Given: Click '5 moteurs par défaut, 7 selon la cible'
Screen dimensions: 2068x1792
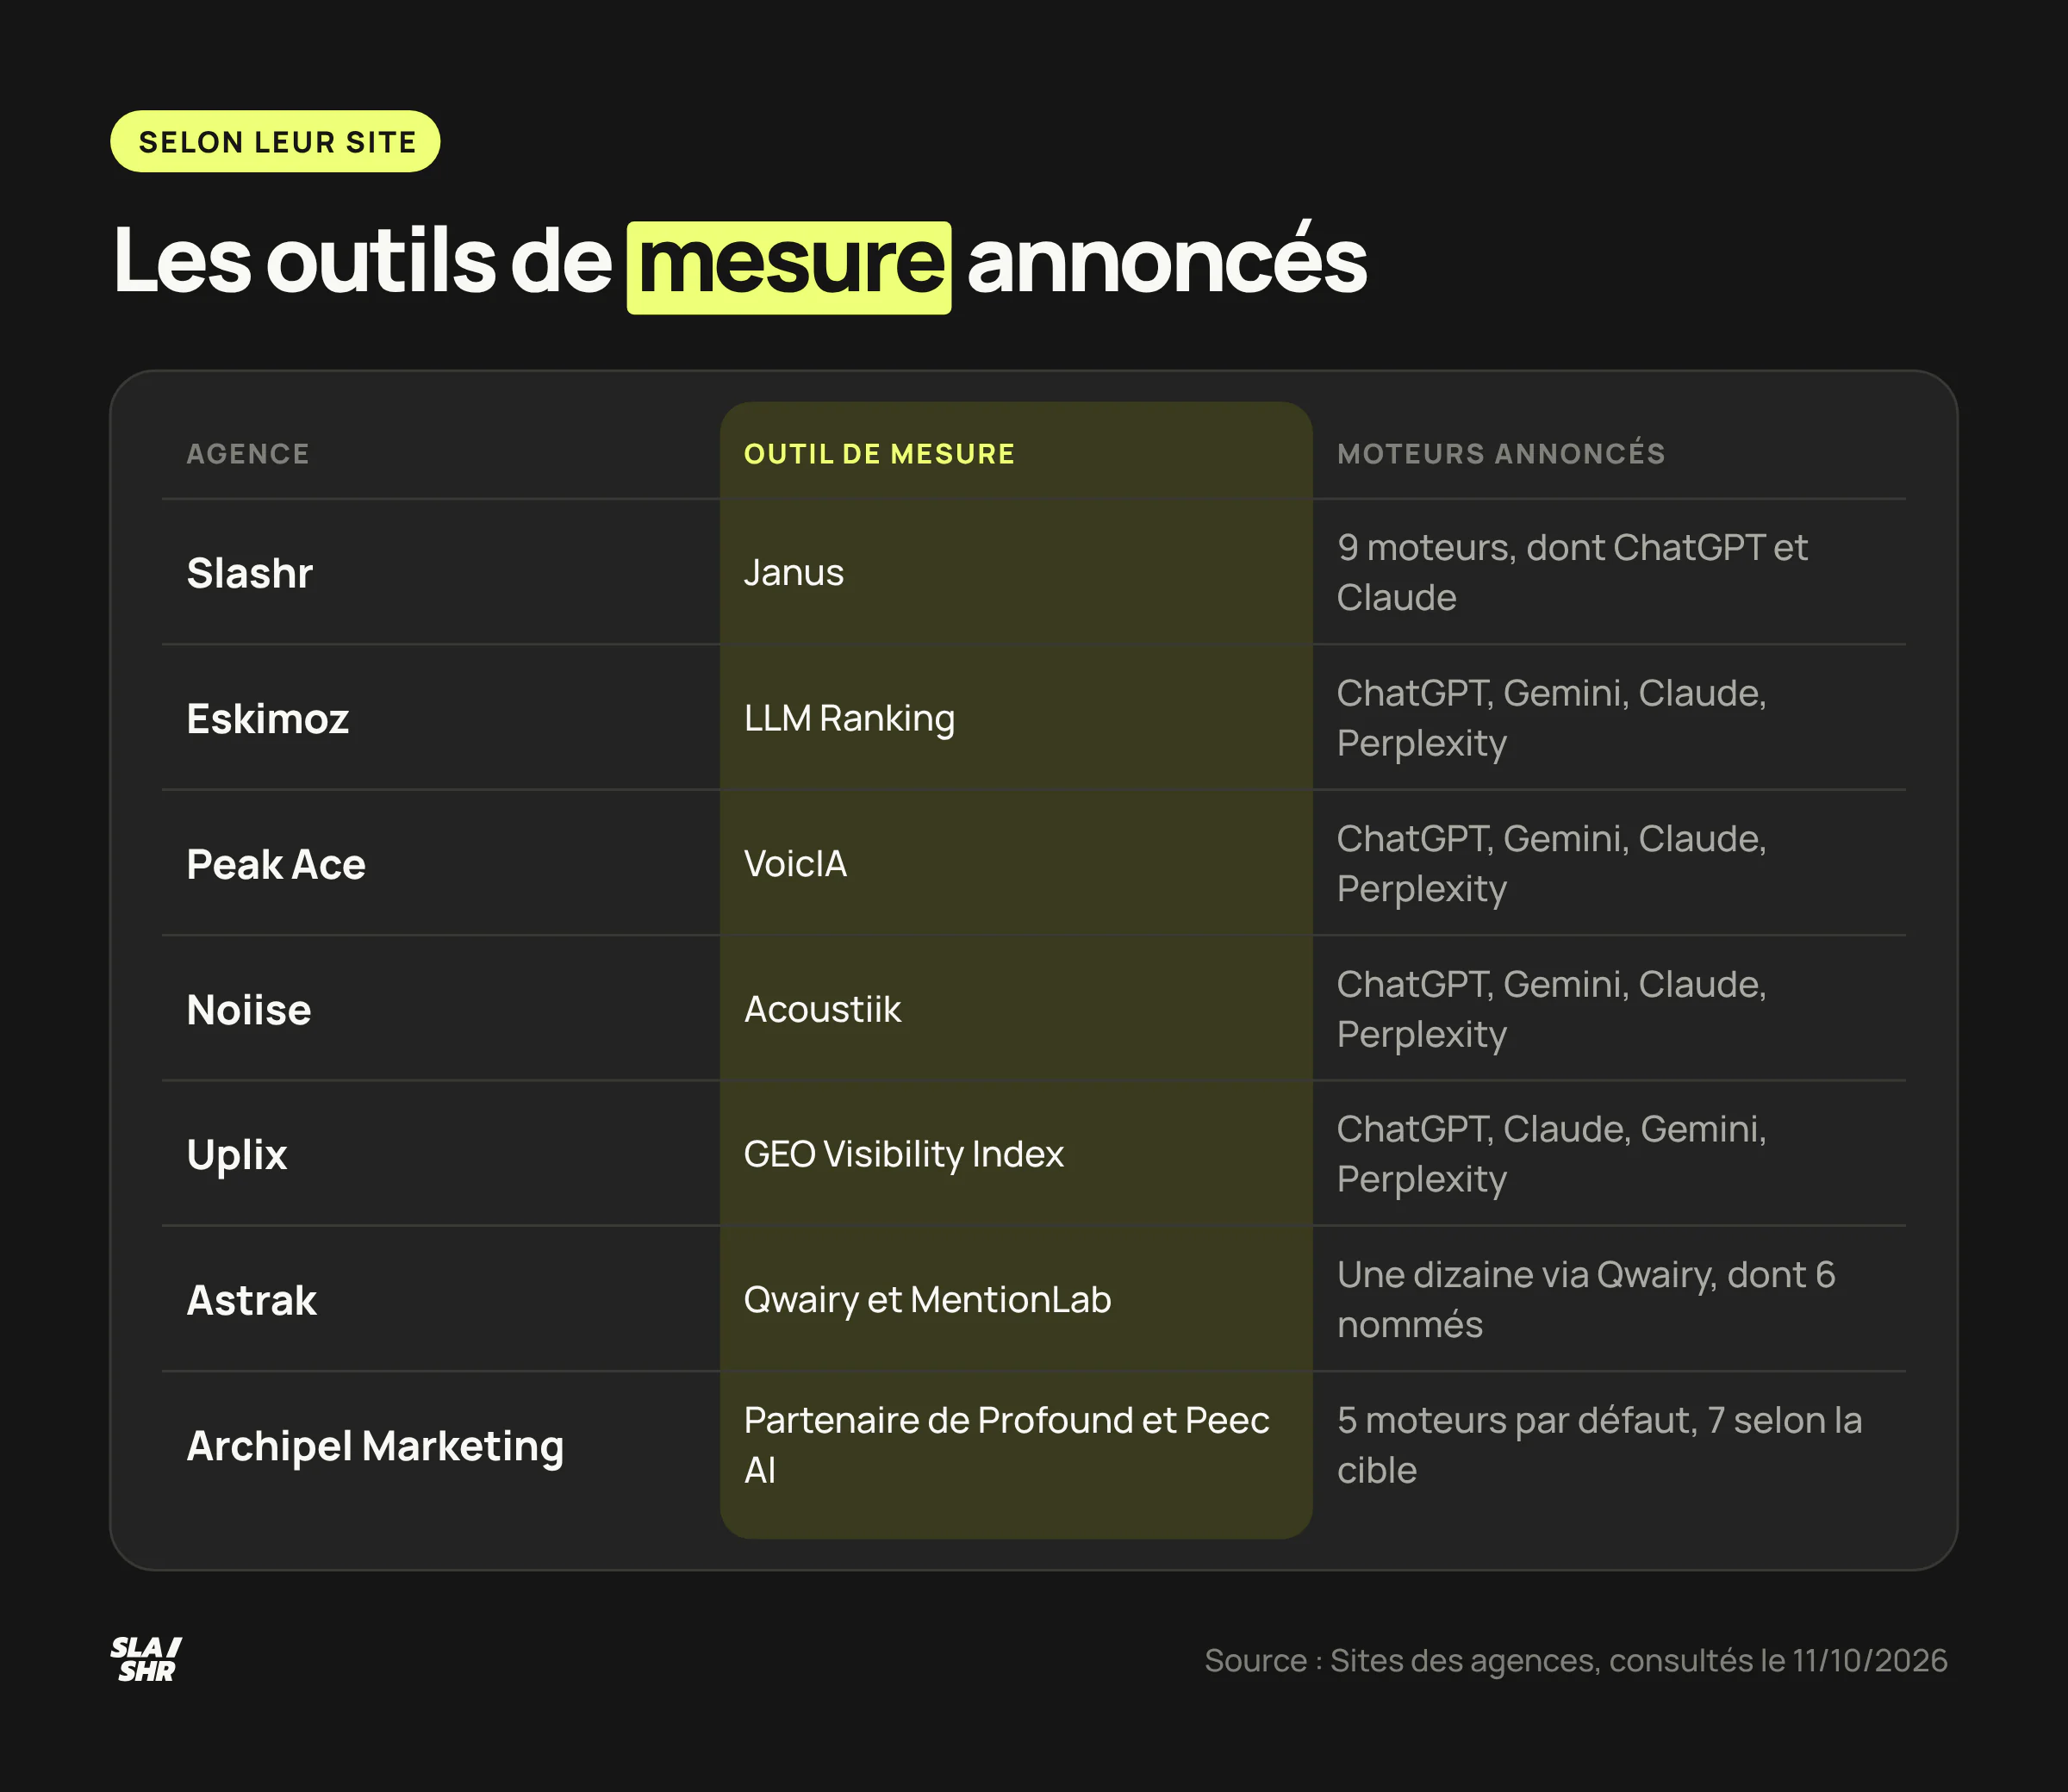Looking at the screenshot, I should (x=1599, y=1445).
